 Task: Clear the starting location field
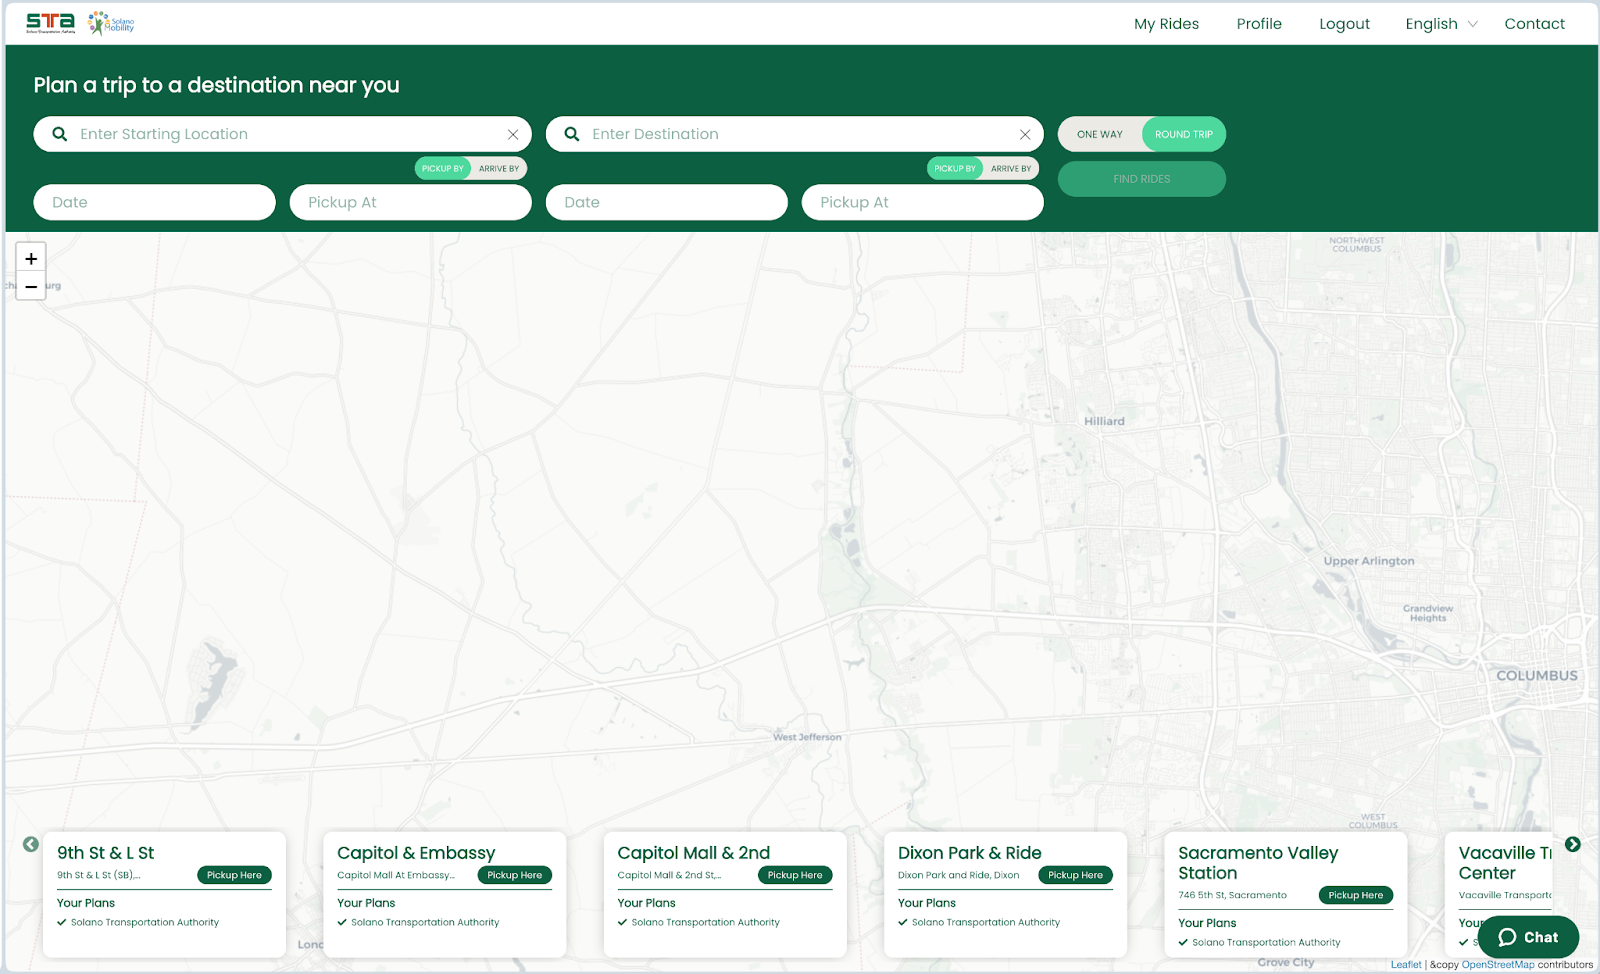tap(513, 134)
